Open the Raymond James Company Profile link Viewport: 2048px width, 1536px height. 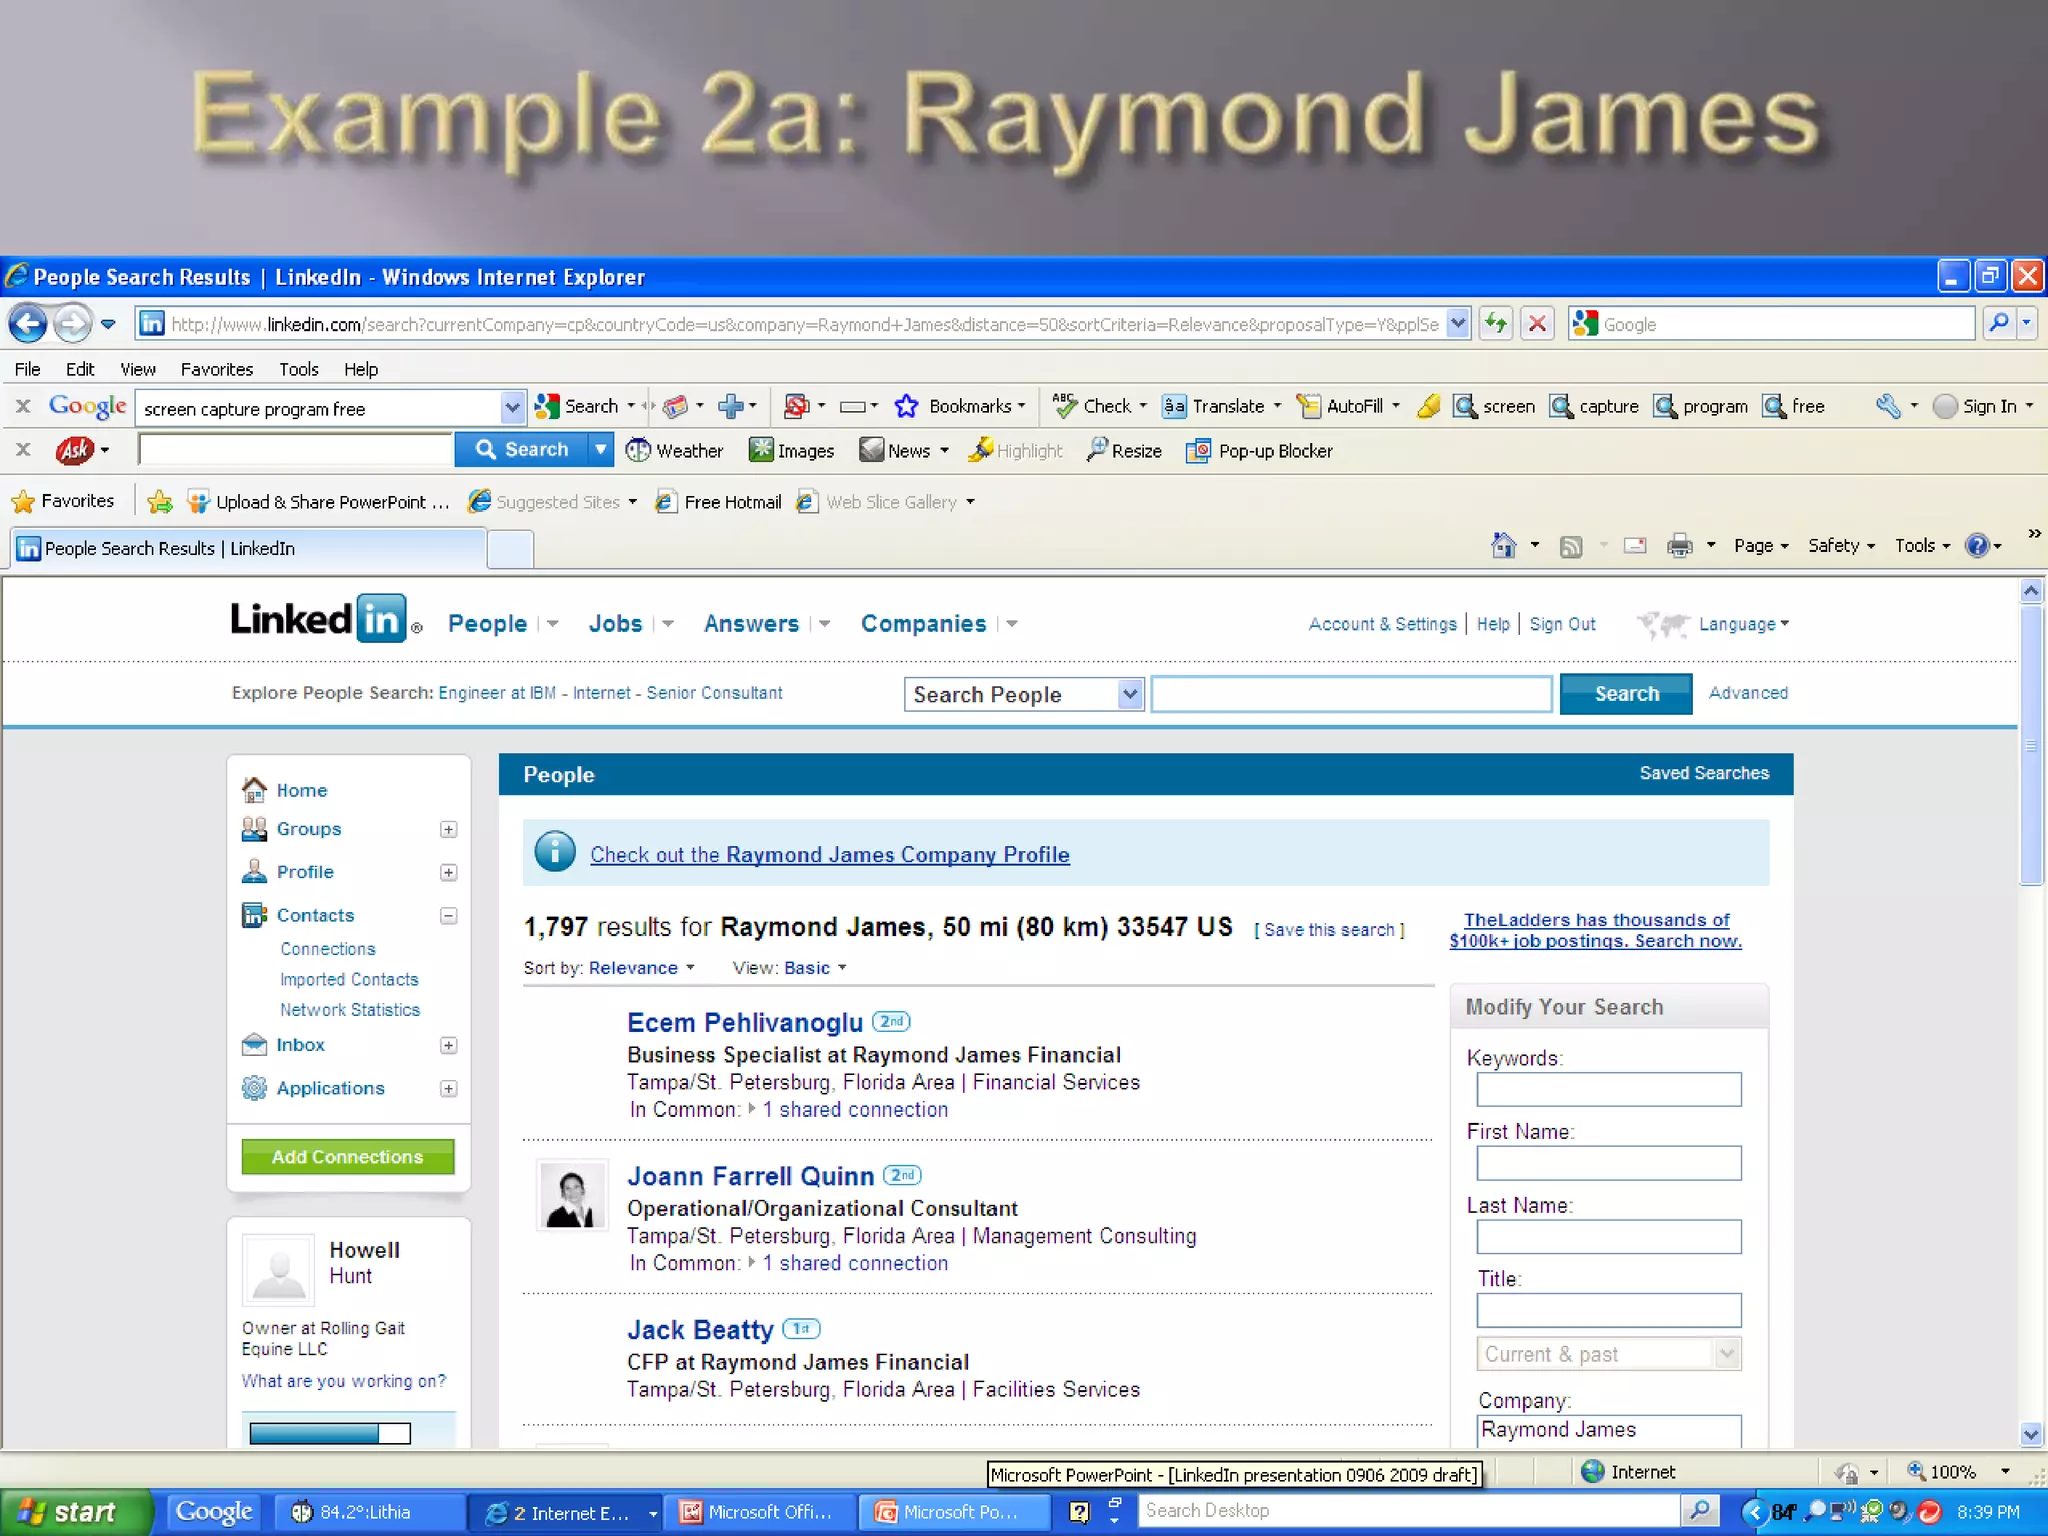pos(830,854)
